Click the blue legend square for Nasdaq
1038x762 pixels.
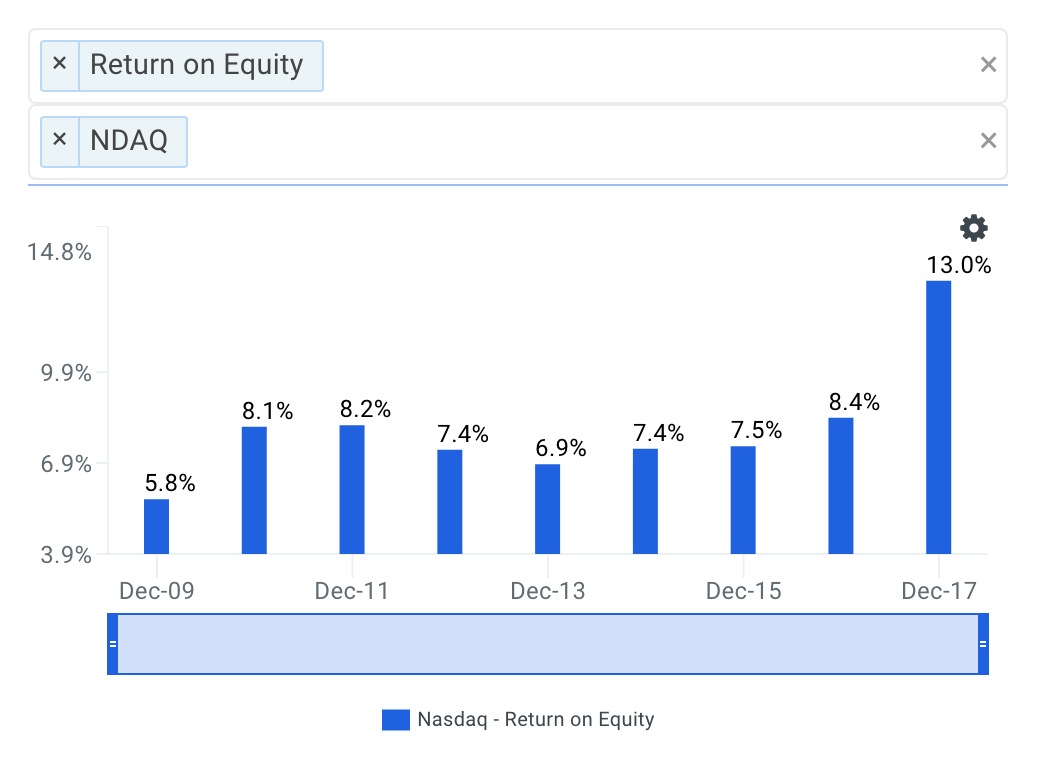click(394, 719)
